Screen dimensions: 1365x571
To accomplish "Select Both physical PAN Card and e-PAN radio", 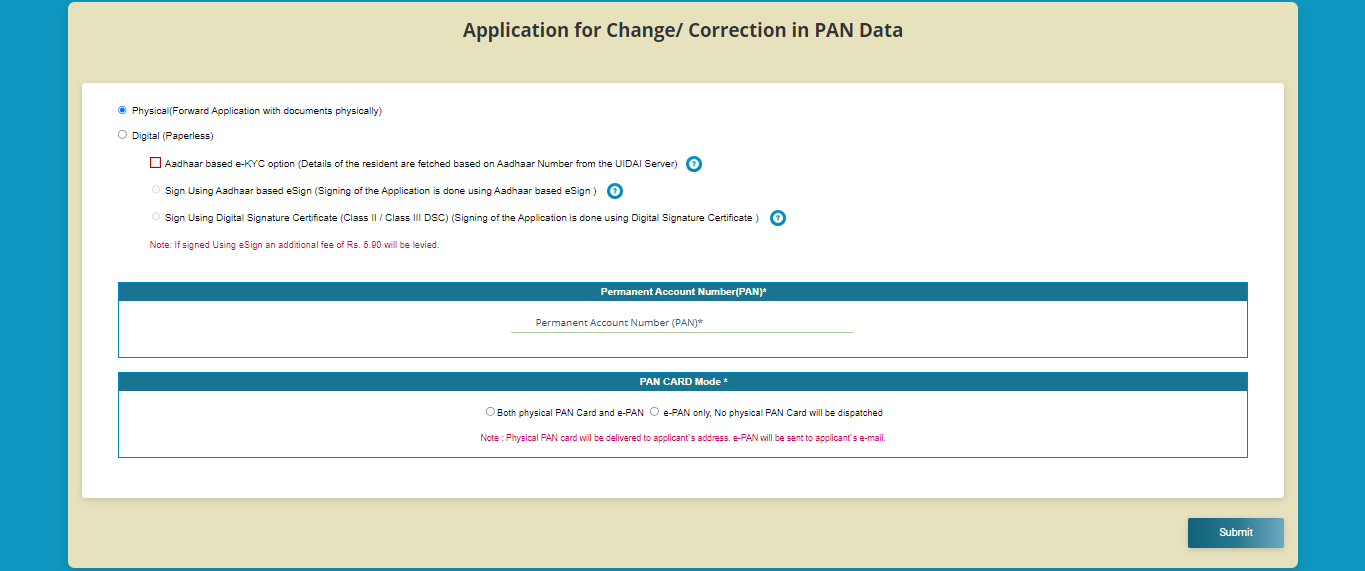I will 490,411.
